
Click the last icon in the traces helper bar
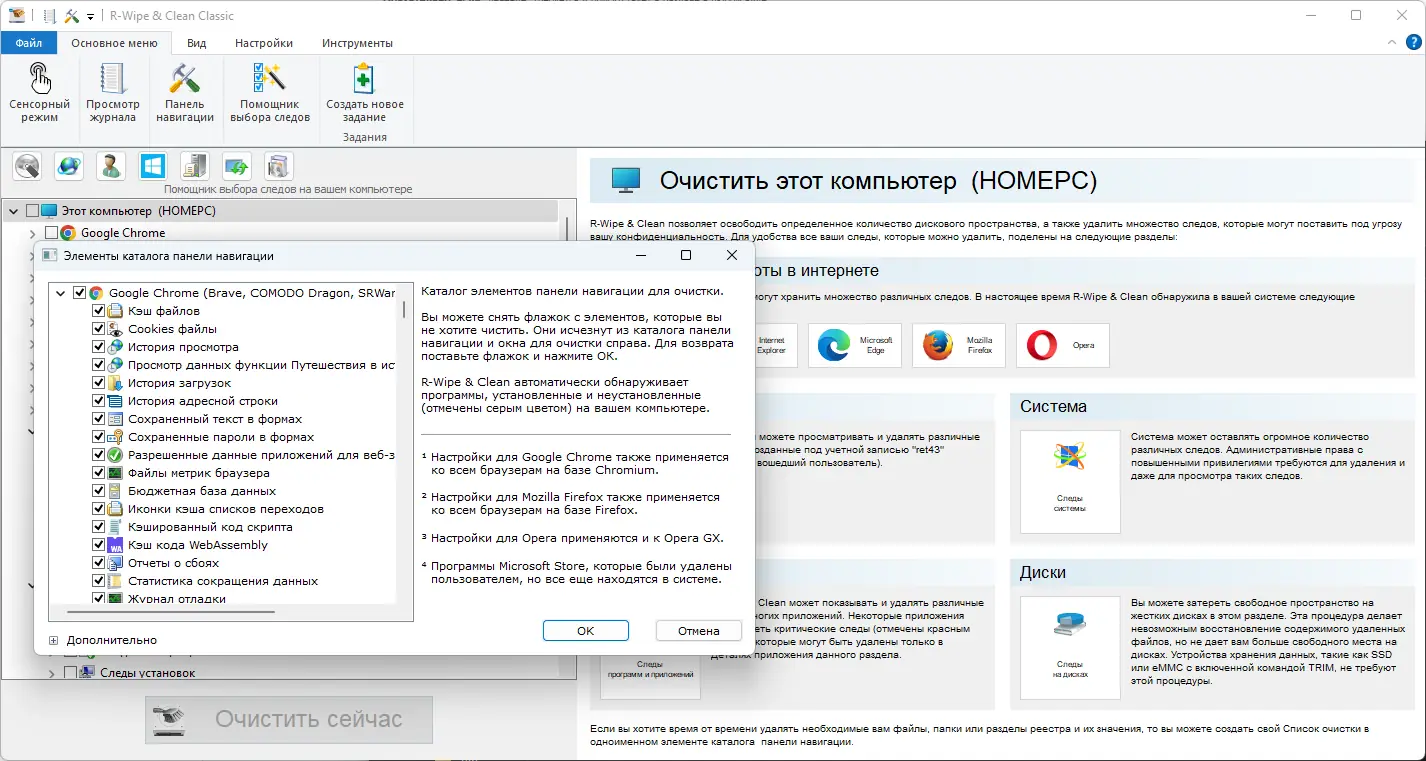(x=279, y=166)
